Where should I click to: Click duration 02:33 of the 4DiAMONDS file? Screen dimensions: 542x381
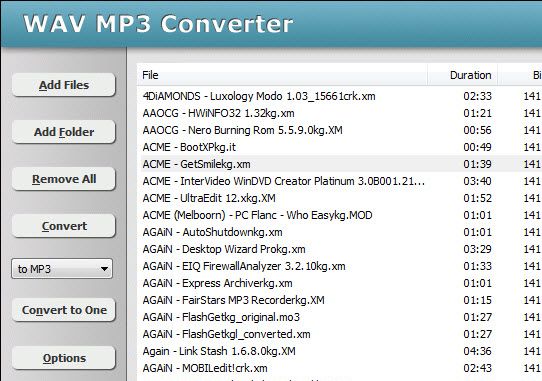(477, 96)
